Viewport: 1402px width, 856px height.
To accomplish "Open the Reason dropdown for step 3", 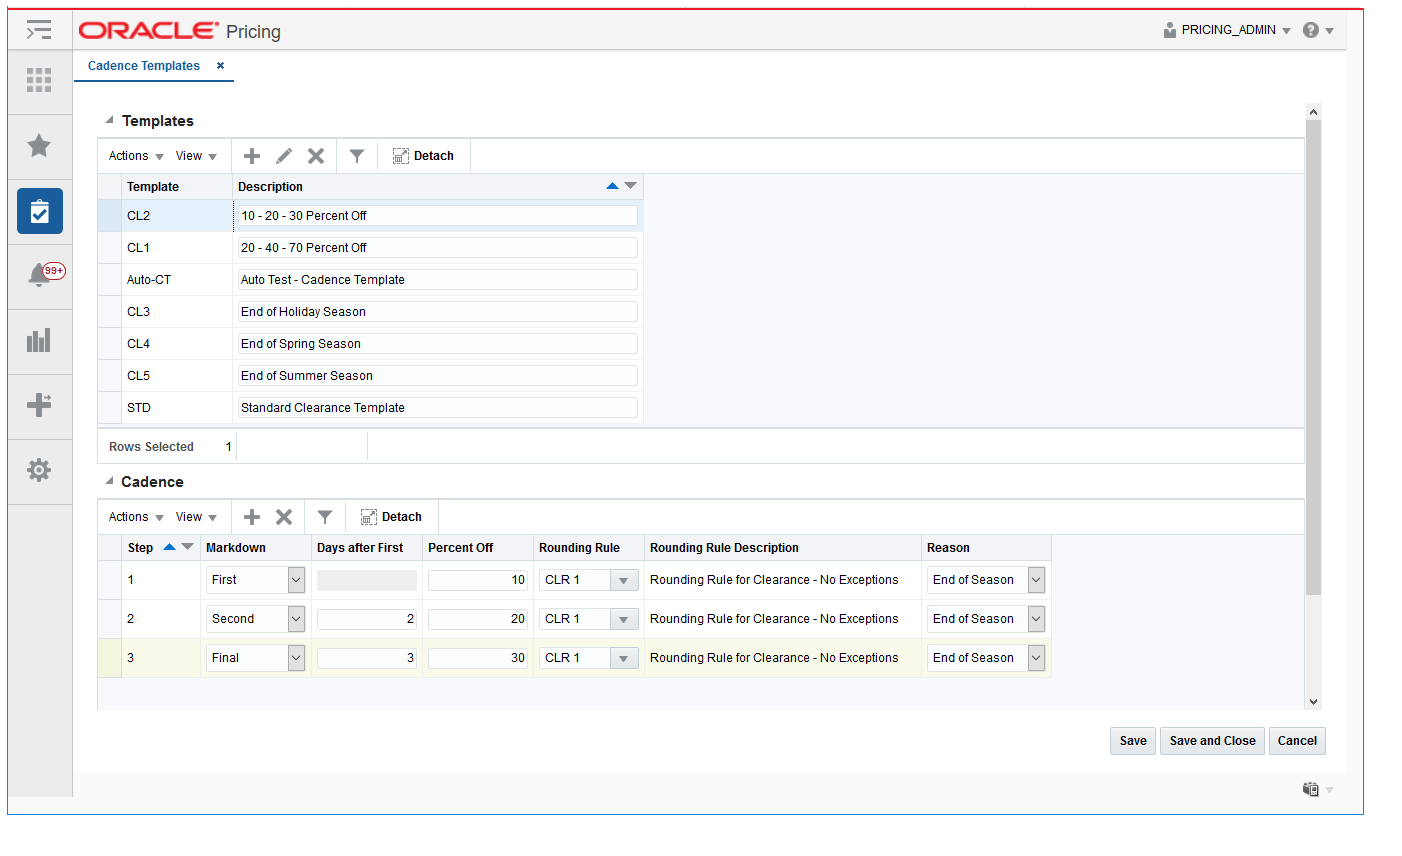I will [1035, 657].
